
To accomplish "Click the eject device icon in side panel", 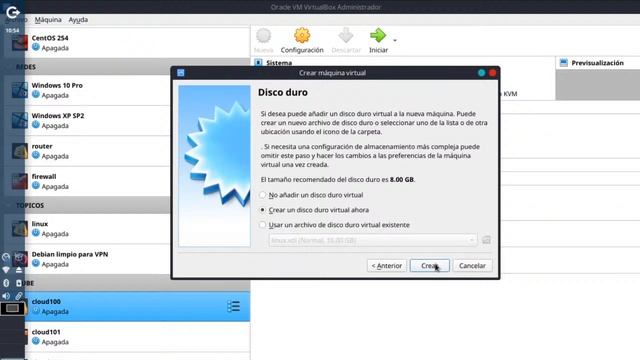I will pyautogui.click(x=19, y=270).
